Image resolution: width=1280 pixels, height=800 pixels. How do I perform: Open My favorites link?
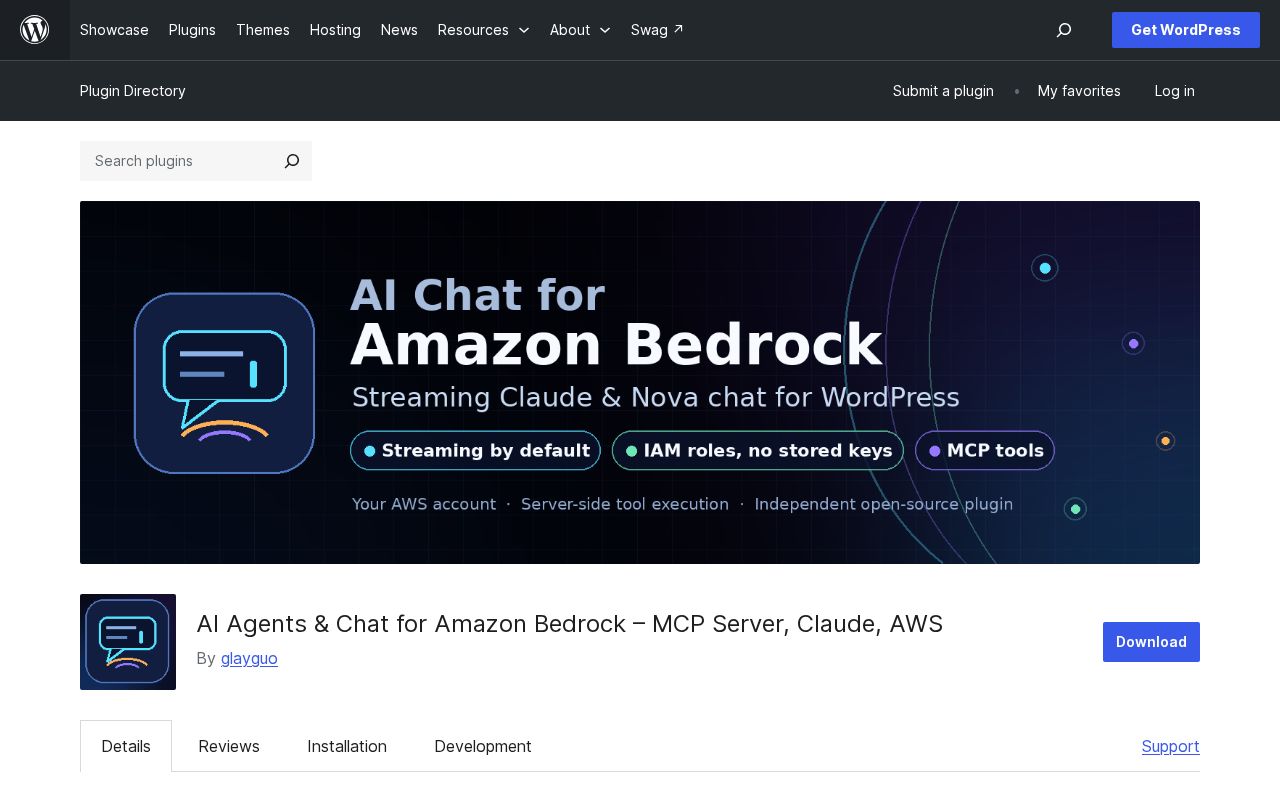[1079, 91]
